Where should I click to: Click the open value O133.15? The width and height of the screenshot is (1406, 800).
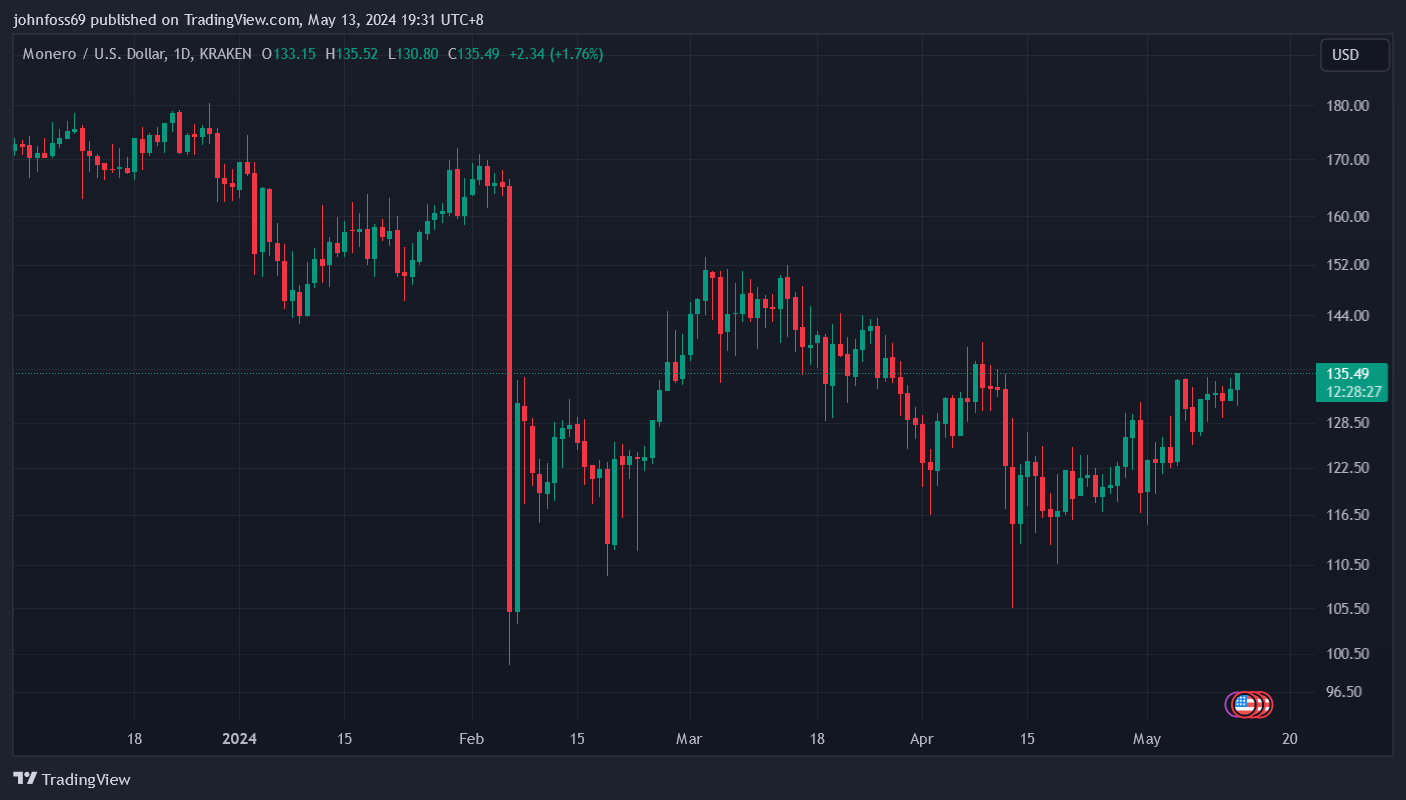coord(288,54)
